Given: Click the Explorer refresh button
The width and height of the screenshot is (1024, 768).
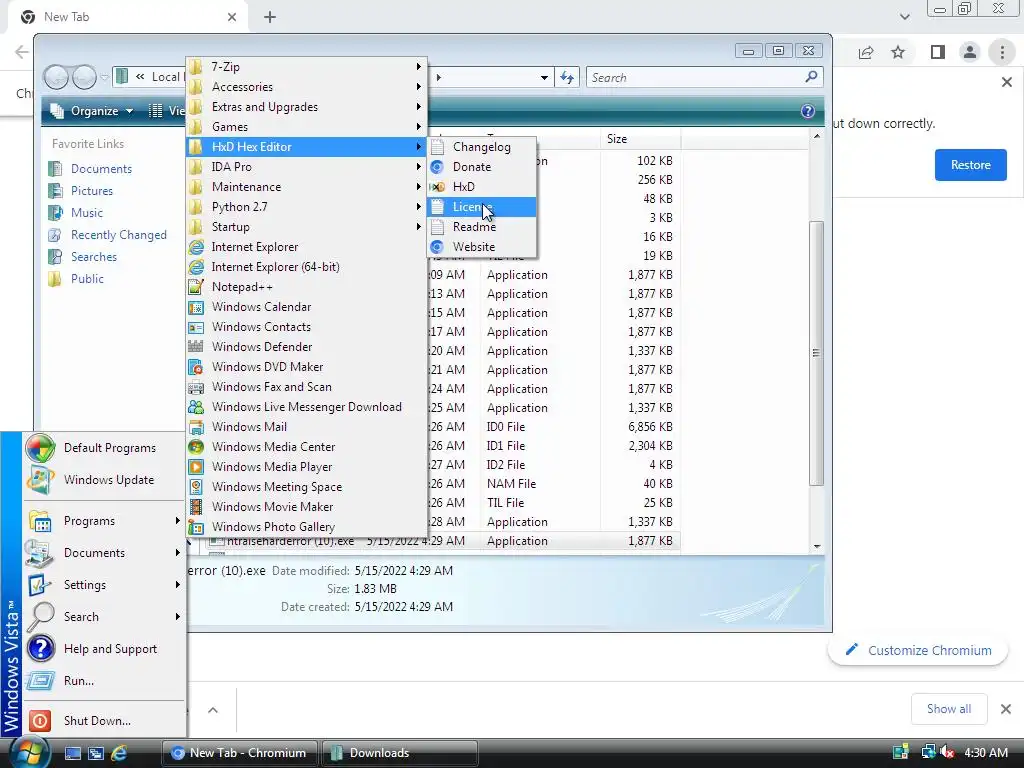Looking at the screenshot, I should click(567, 78).
